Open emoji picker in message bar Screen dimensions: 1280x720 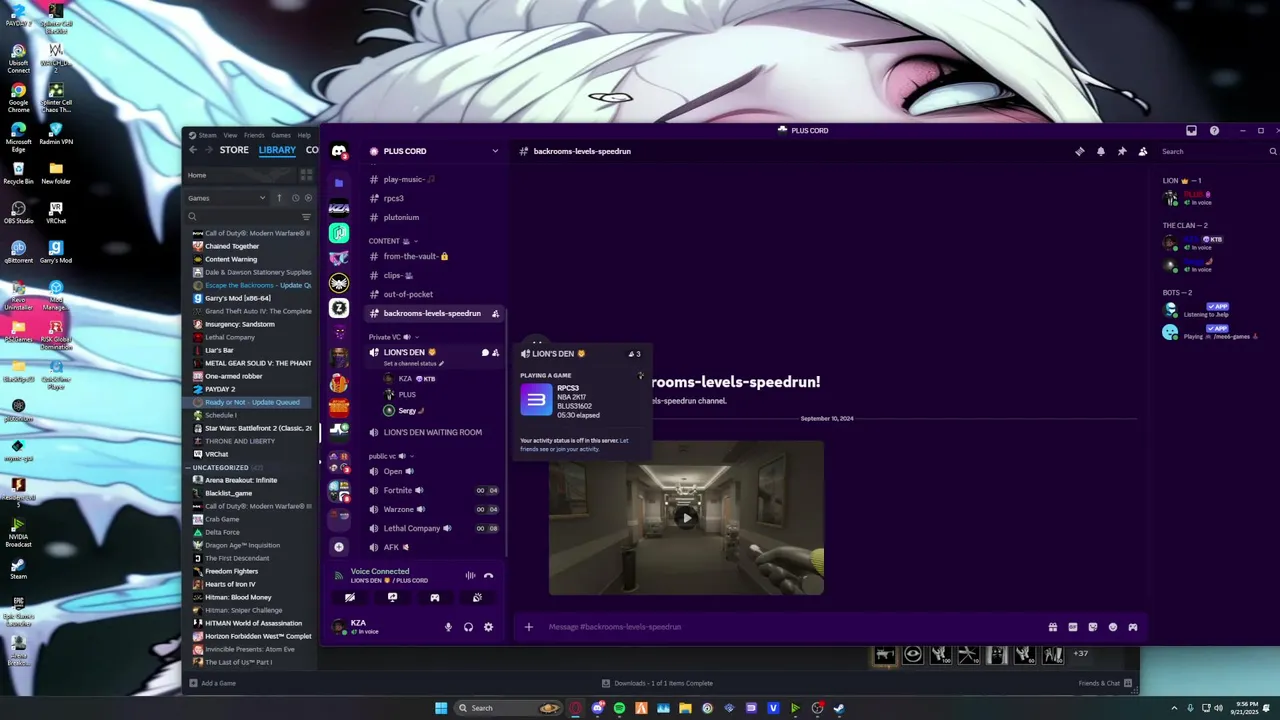1112,627
